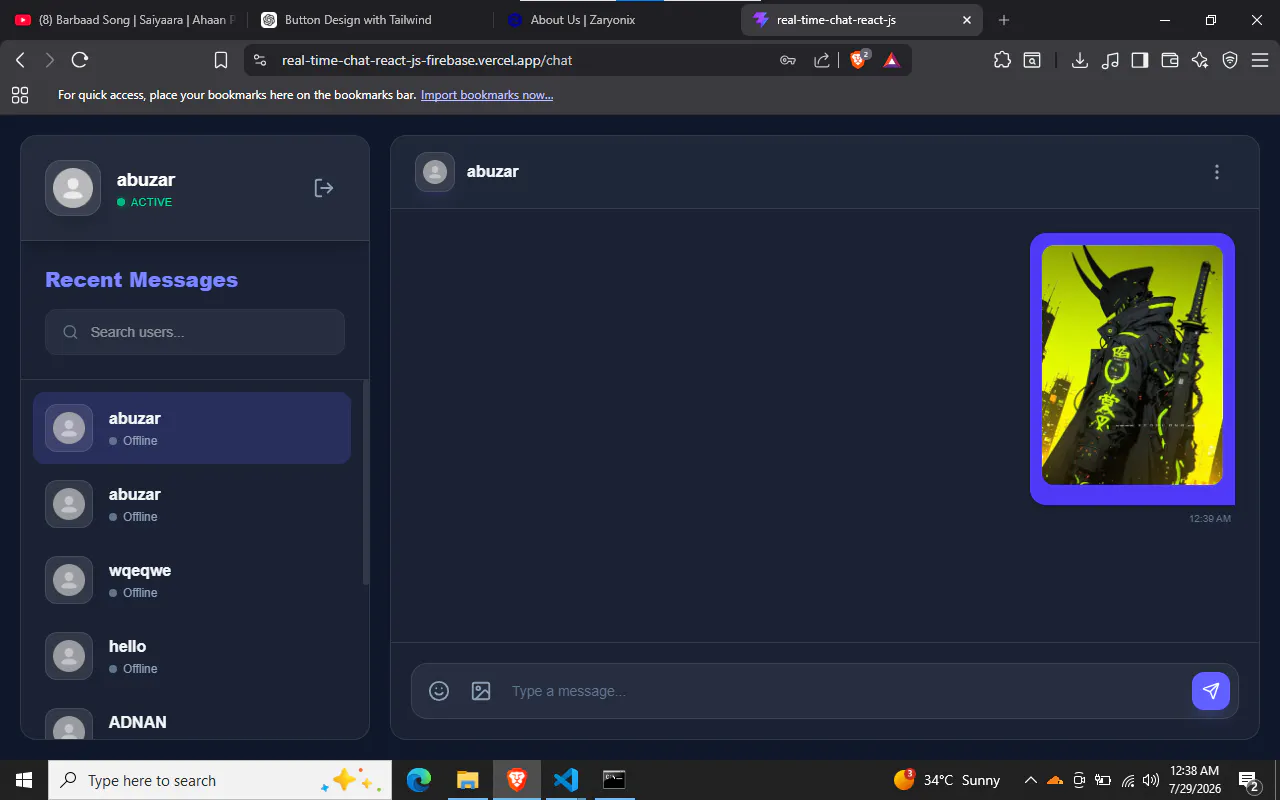Click the 12:39 AM message timestamp
This screenshot has height=800, width=1280.
(x=1210, y=518)
